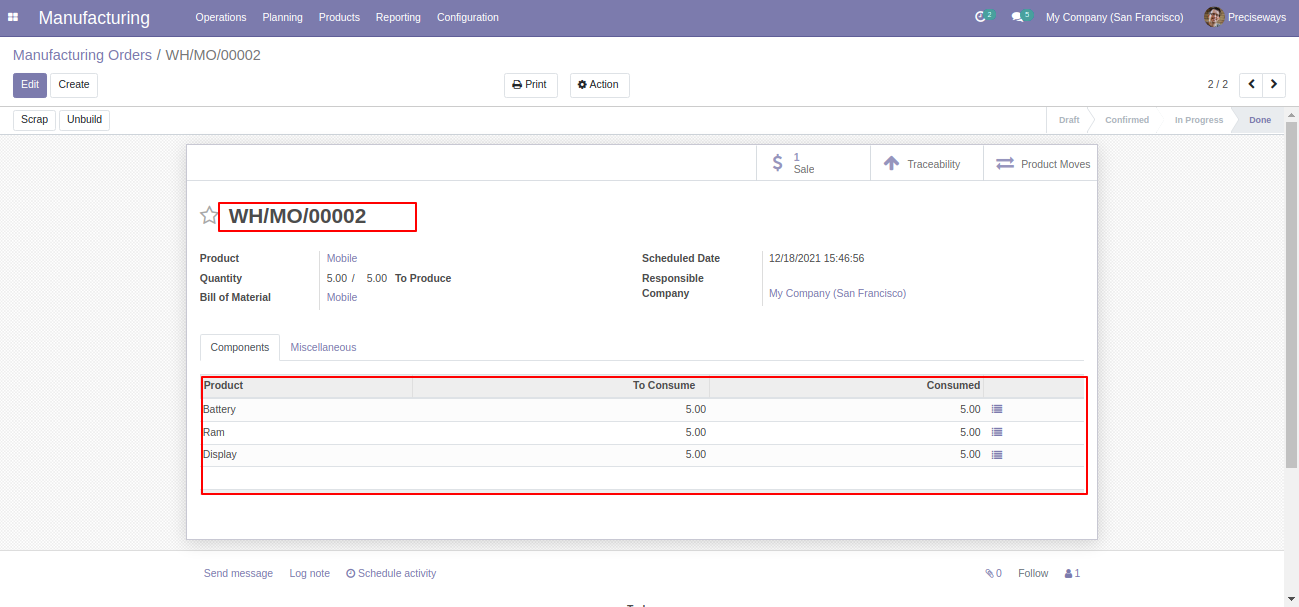This screenshot has height=607, width=1299.
Task: Click the Unbuild button
Action: pyautogui.click(x=84, y=120)
